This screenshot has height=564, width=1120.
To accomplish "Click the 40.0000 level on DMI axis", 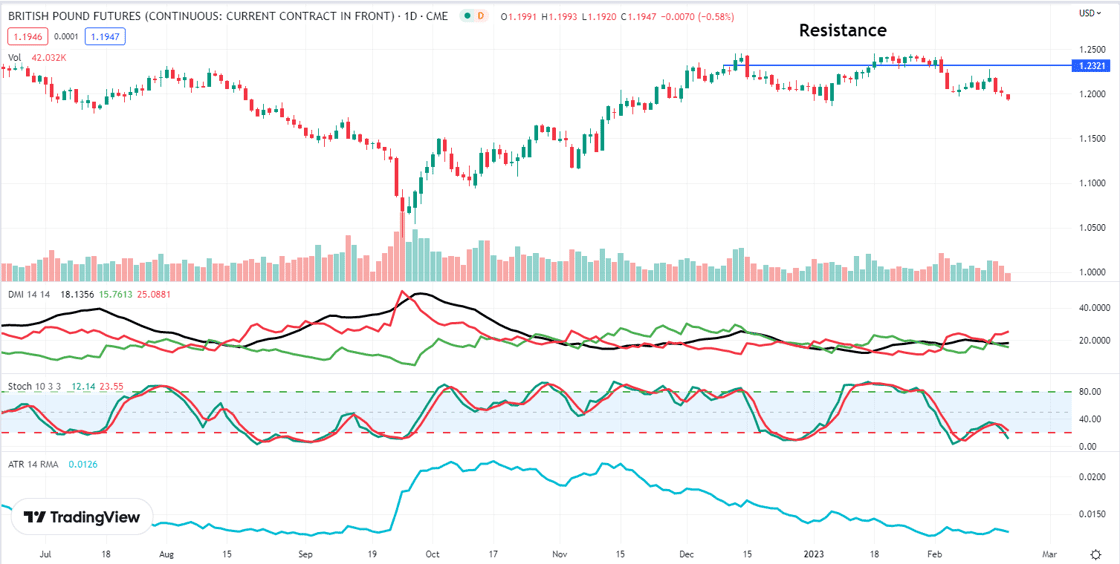I will tap(1092, 308).
